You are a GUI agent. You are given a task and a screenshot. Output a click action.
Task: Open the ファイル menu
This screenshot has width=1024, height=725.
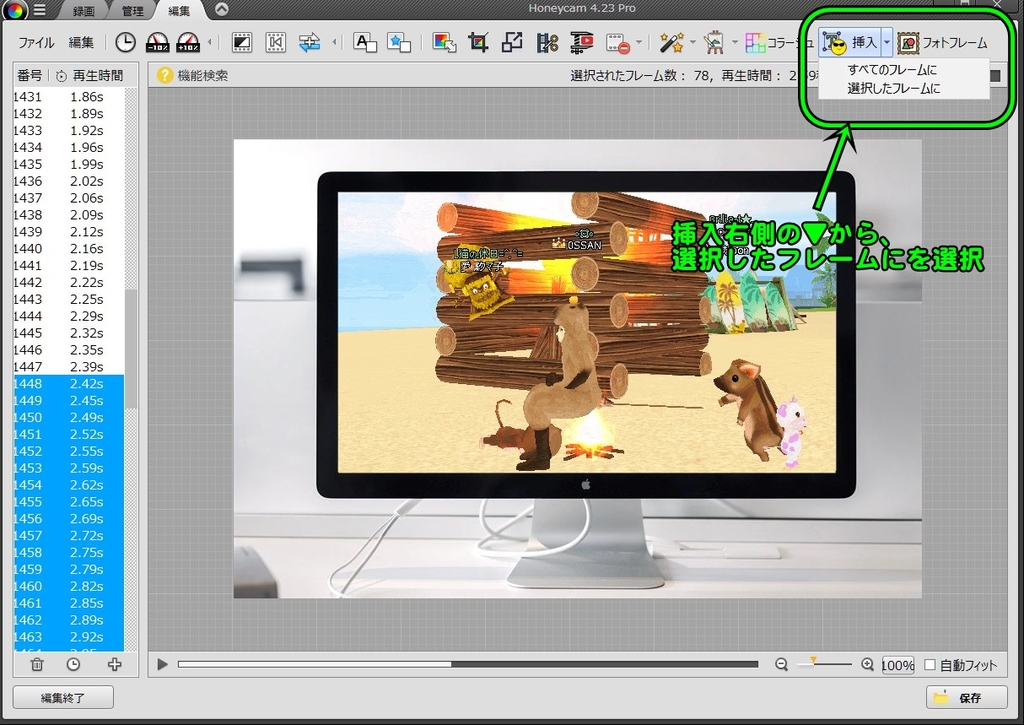[x=37, y=43]
